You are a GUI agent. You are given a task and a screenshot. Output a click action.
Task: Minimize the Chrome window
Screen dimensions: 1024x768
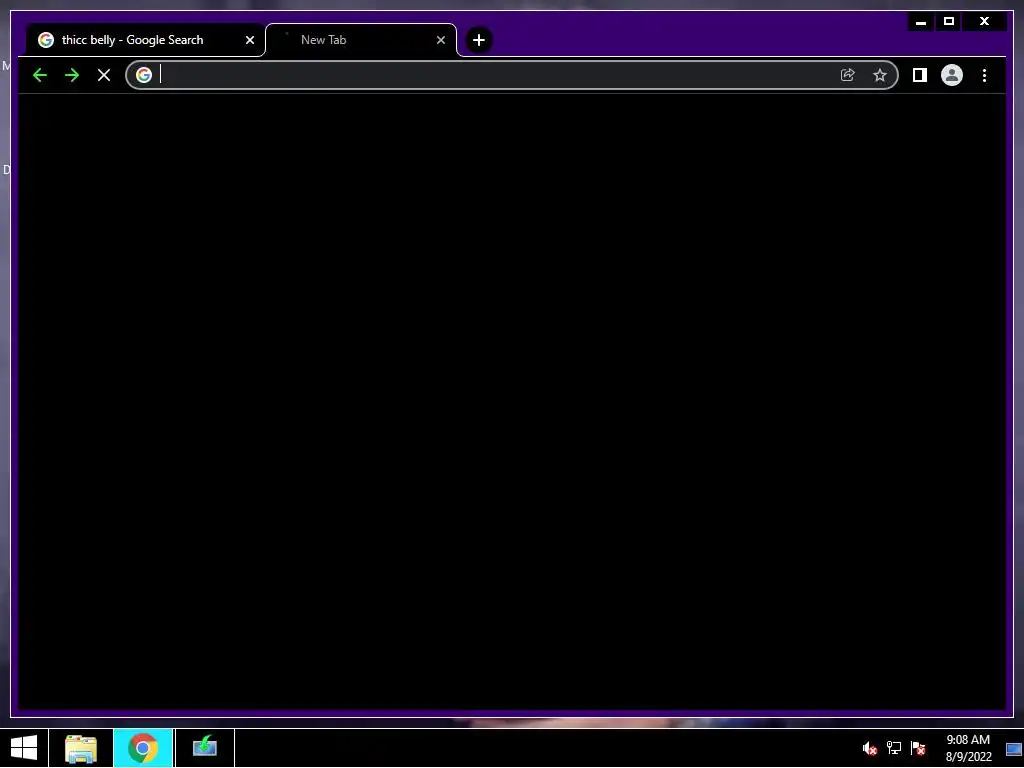click(921, 22)
